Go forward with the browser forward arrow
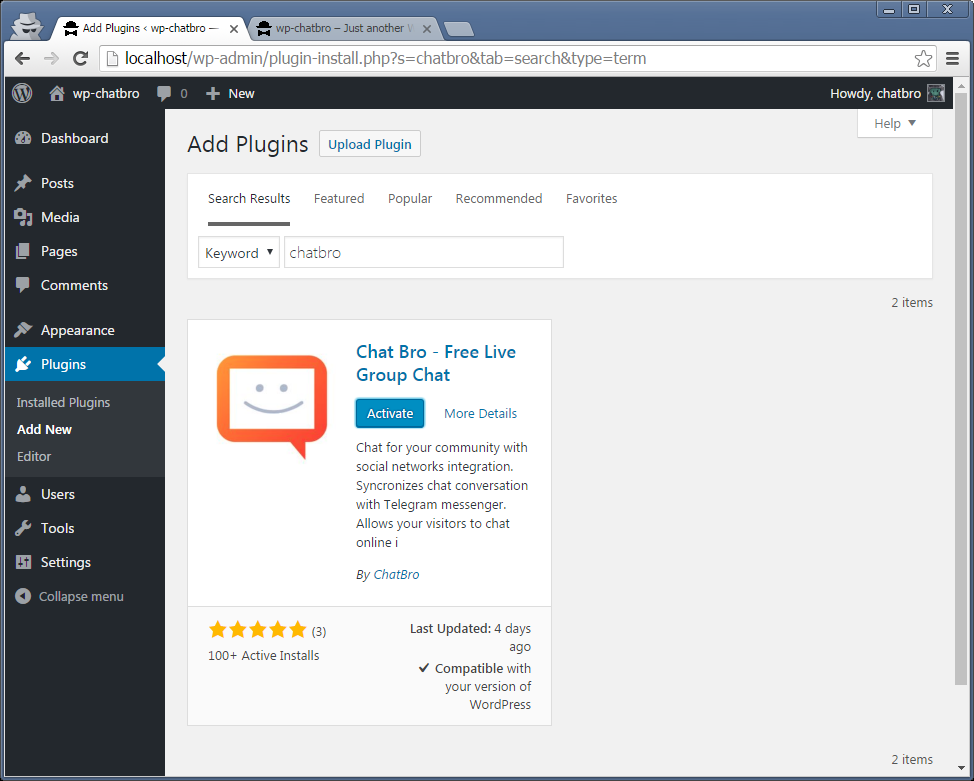 coord(52,58)
